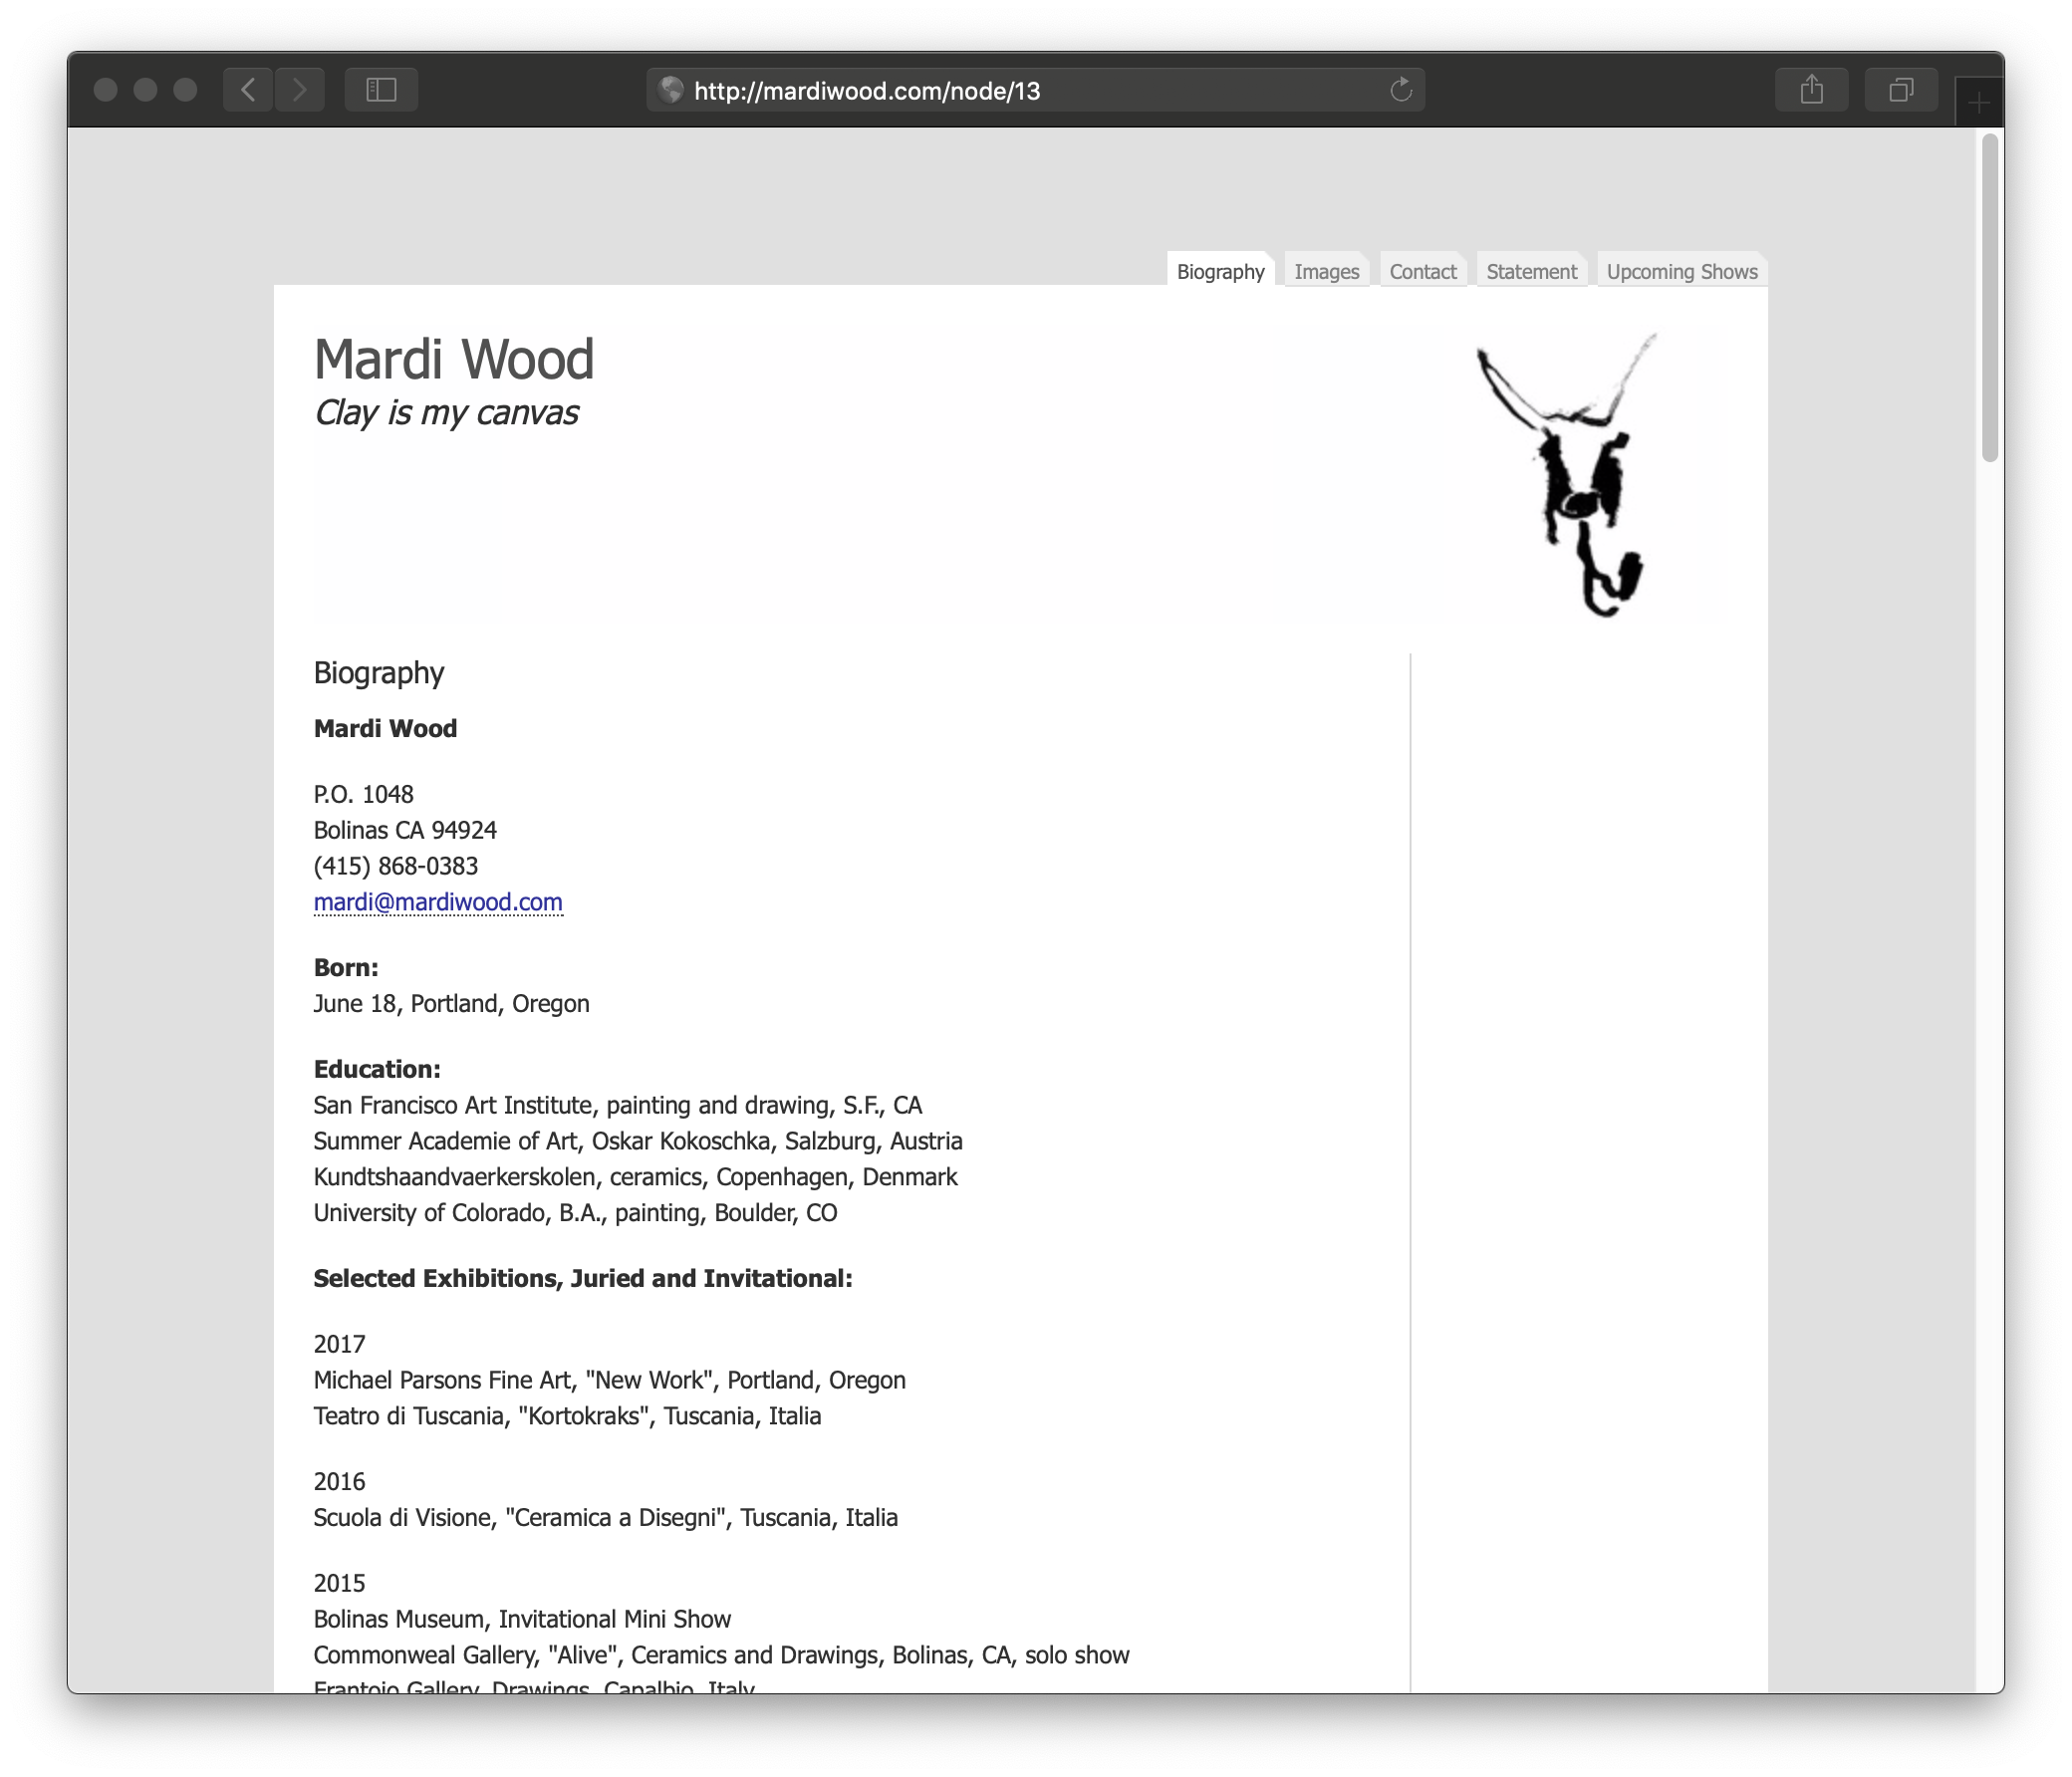Viewport: 2072px width, 1777px height.
Task: Maximize the Safari window
Action: point(185,90)
